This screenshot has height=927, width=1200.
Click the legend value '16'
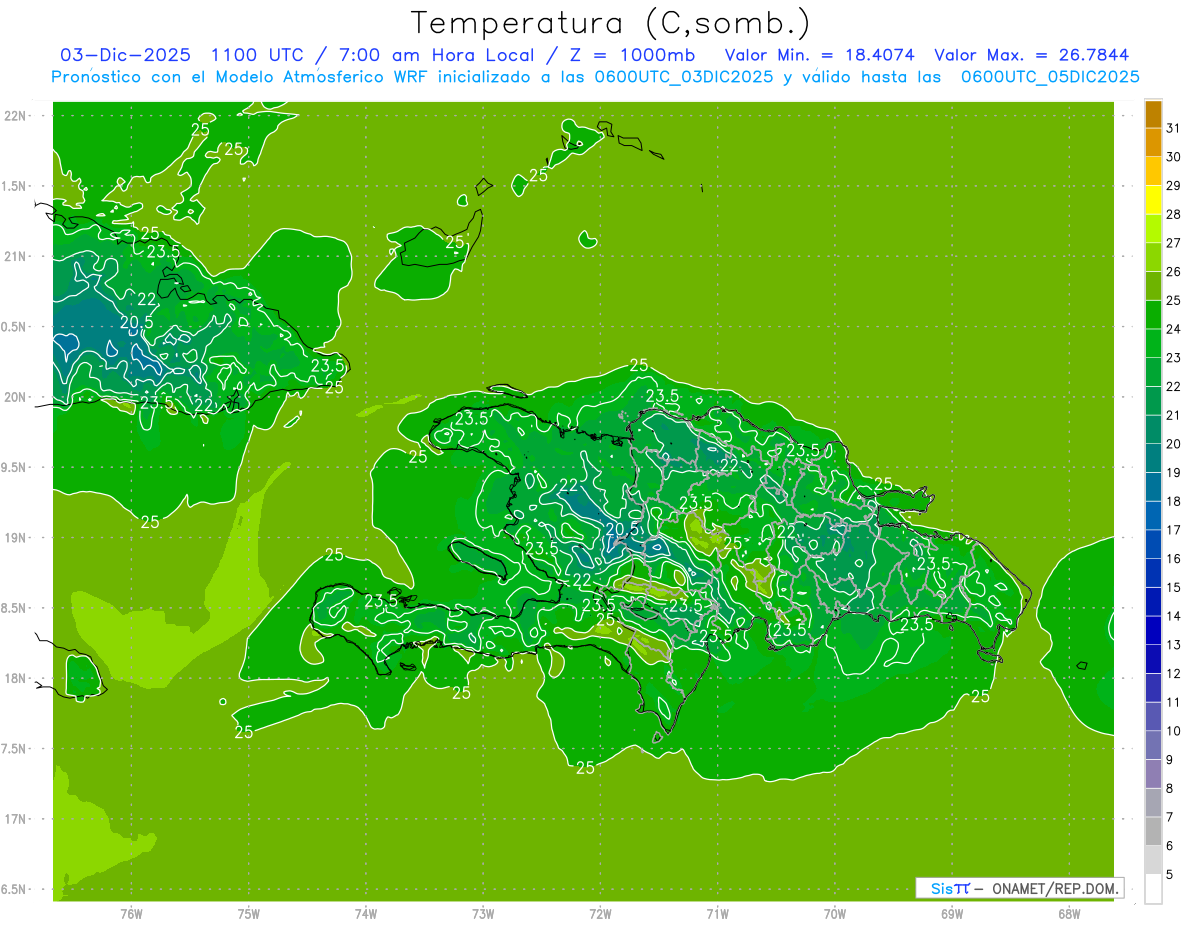click(x=1174, y=559)
